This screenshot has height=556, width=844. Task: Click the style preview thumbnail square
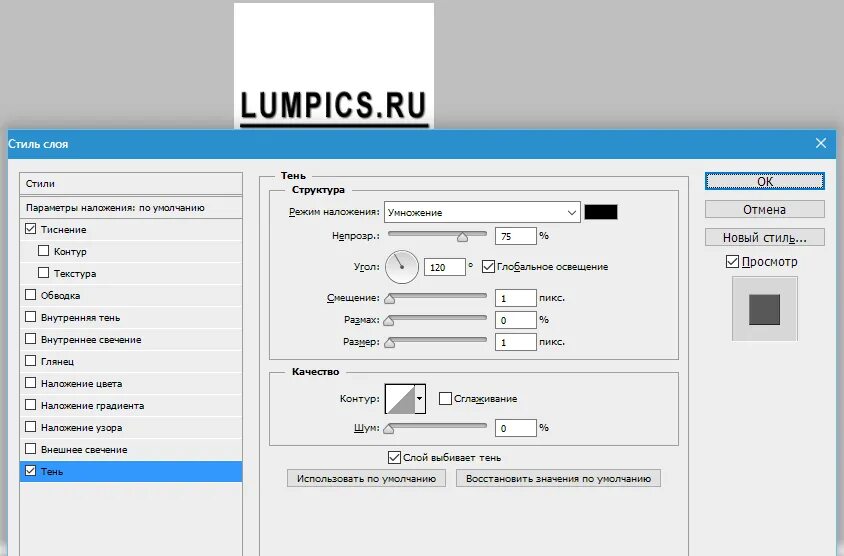[764, 309]
